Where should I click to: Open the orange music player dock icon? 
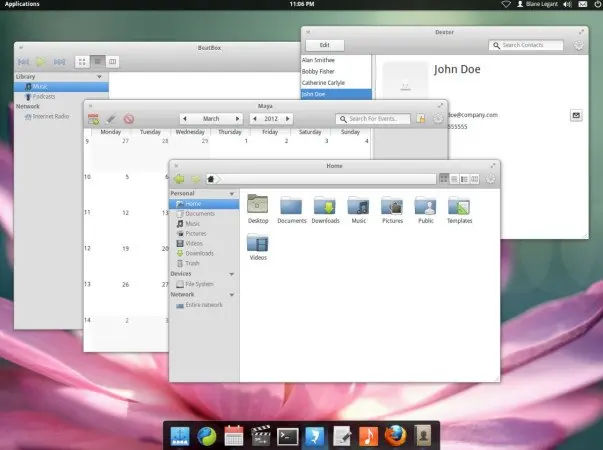(x=368, y=437)
